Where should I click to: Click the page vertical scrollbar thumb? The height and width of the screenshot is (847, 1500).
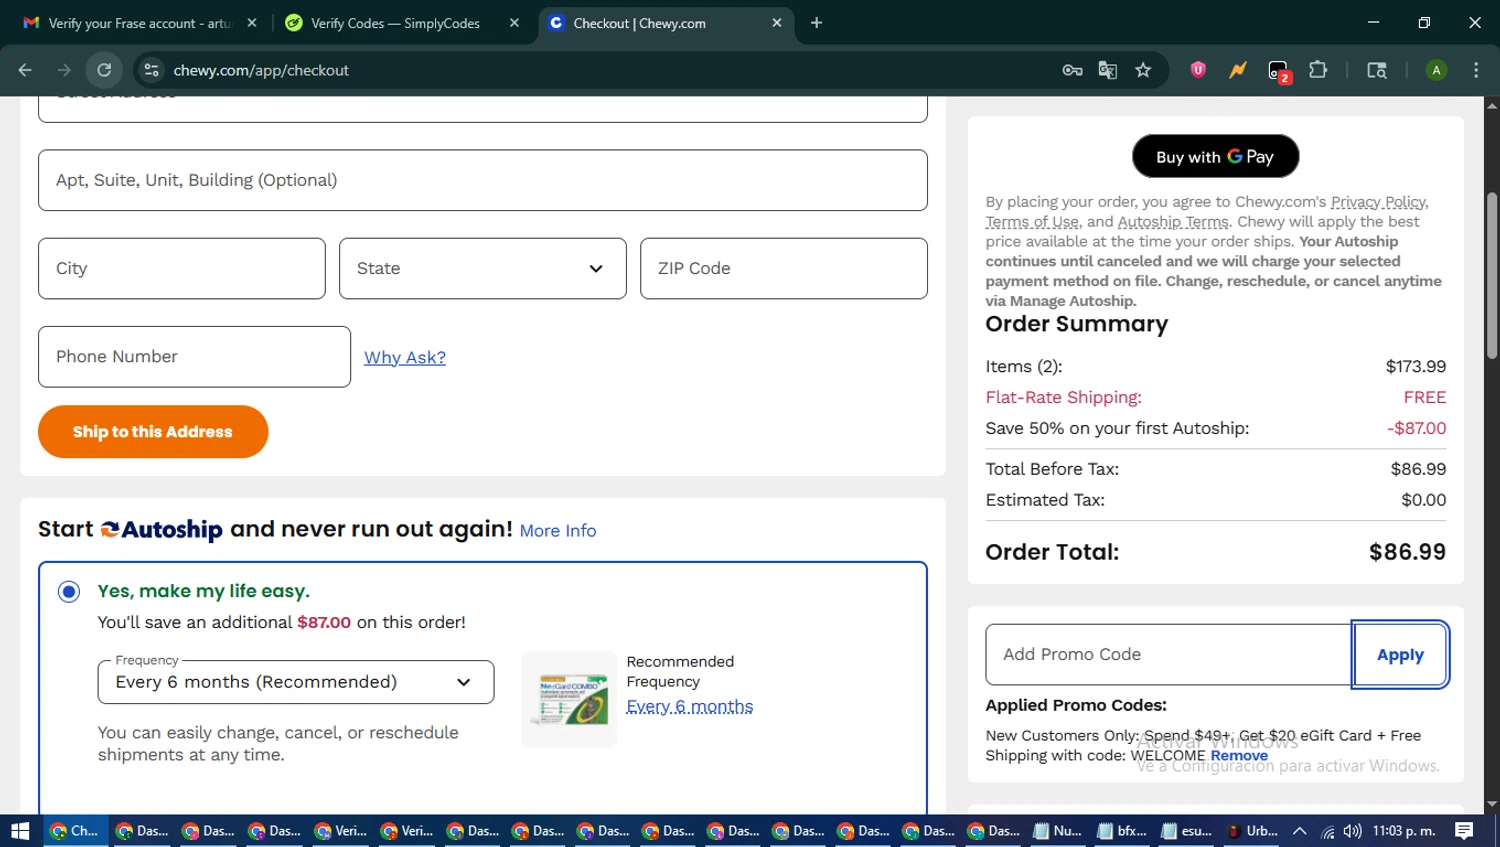click(1492, 275)
